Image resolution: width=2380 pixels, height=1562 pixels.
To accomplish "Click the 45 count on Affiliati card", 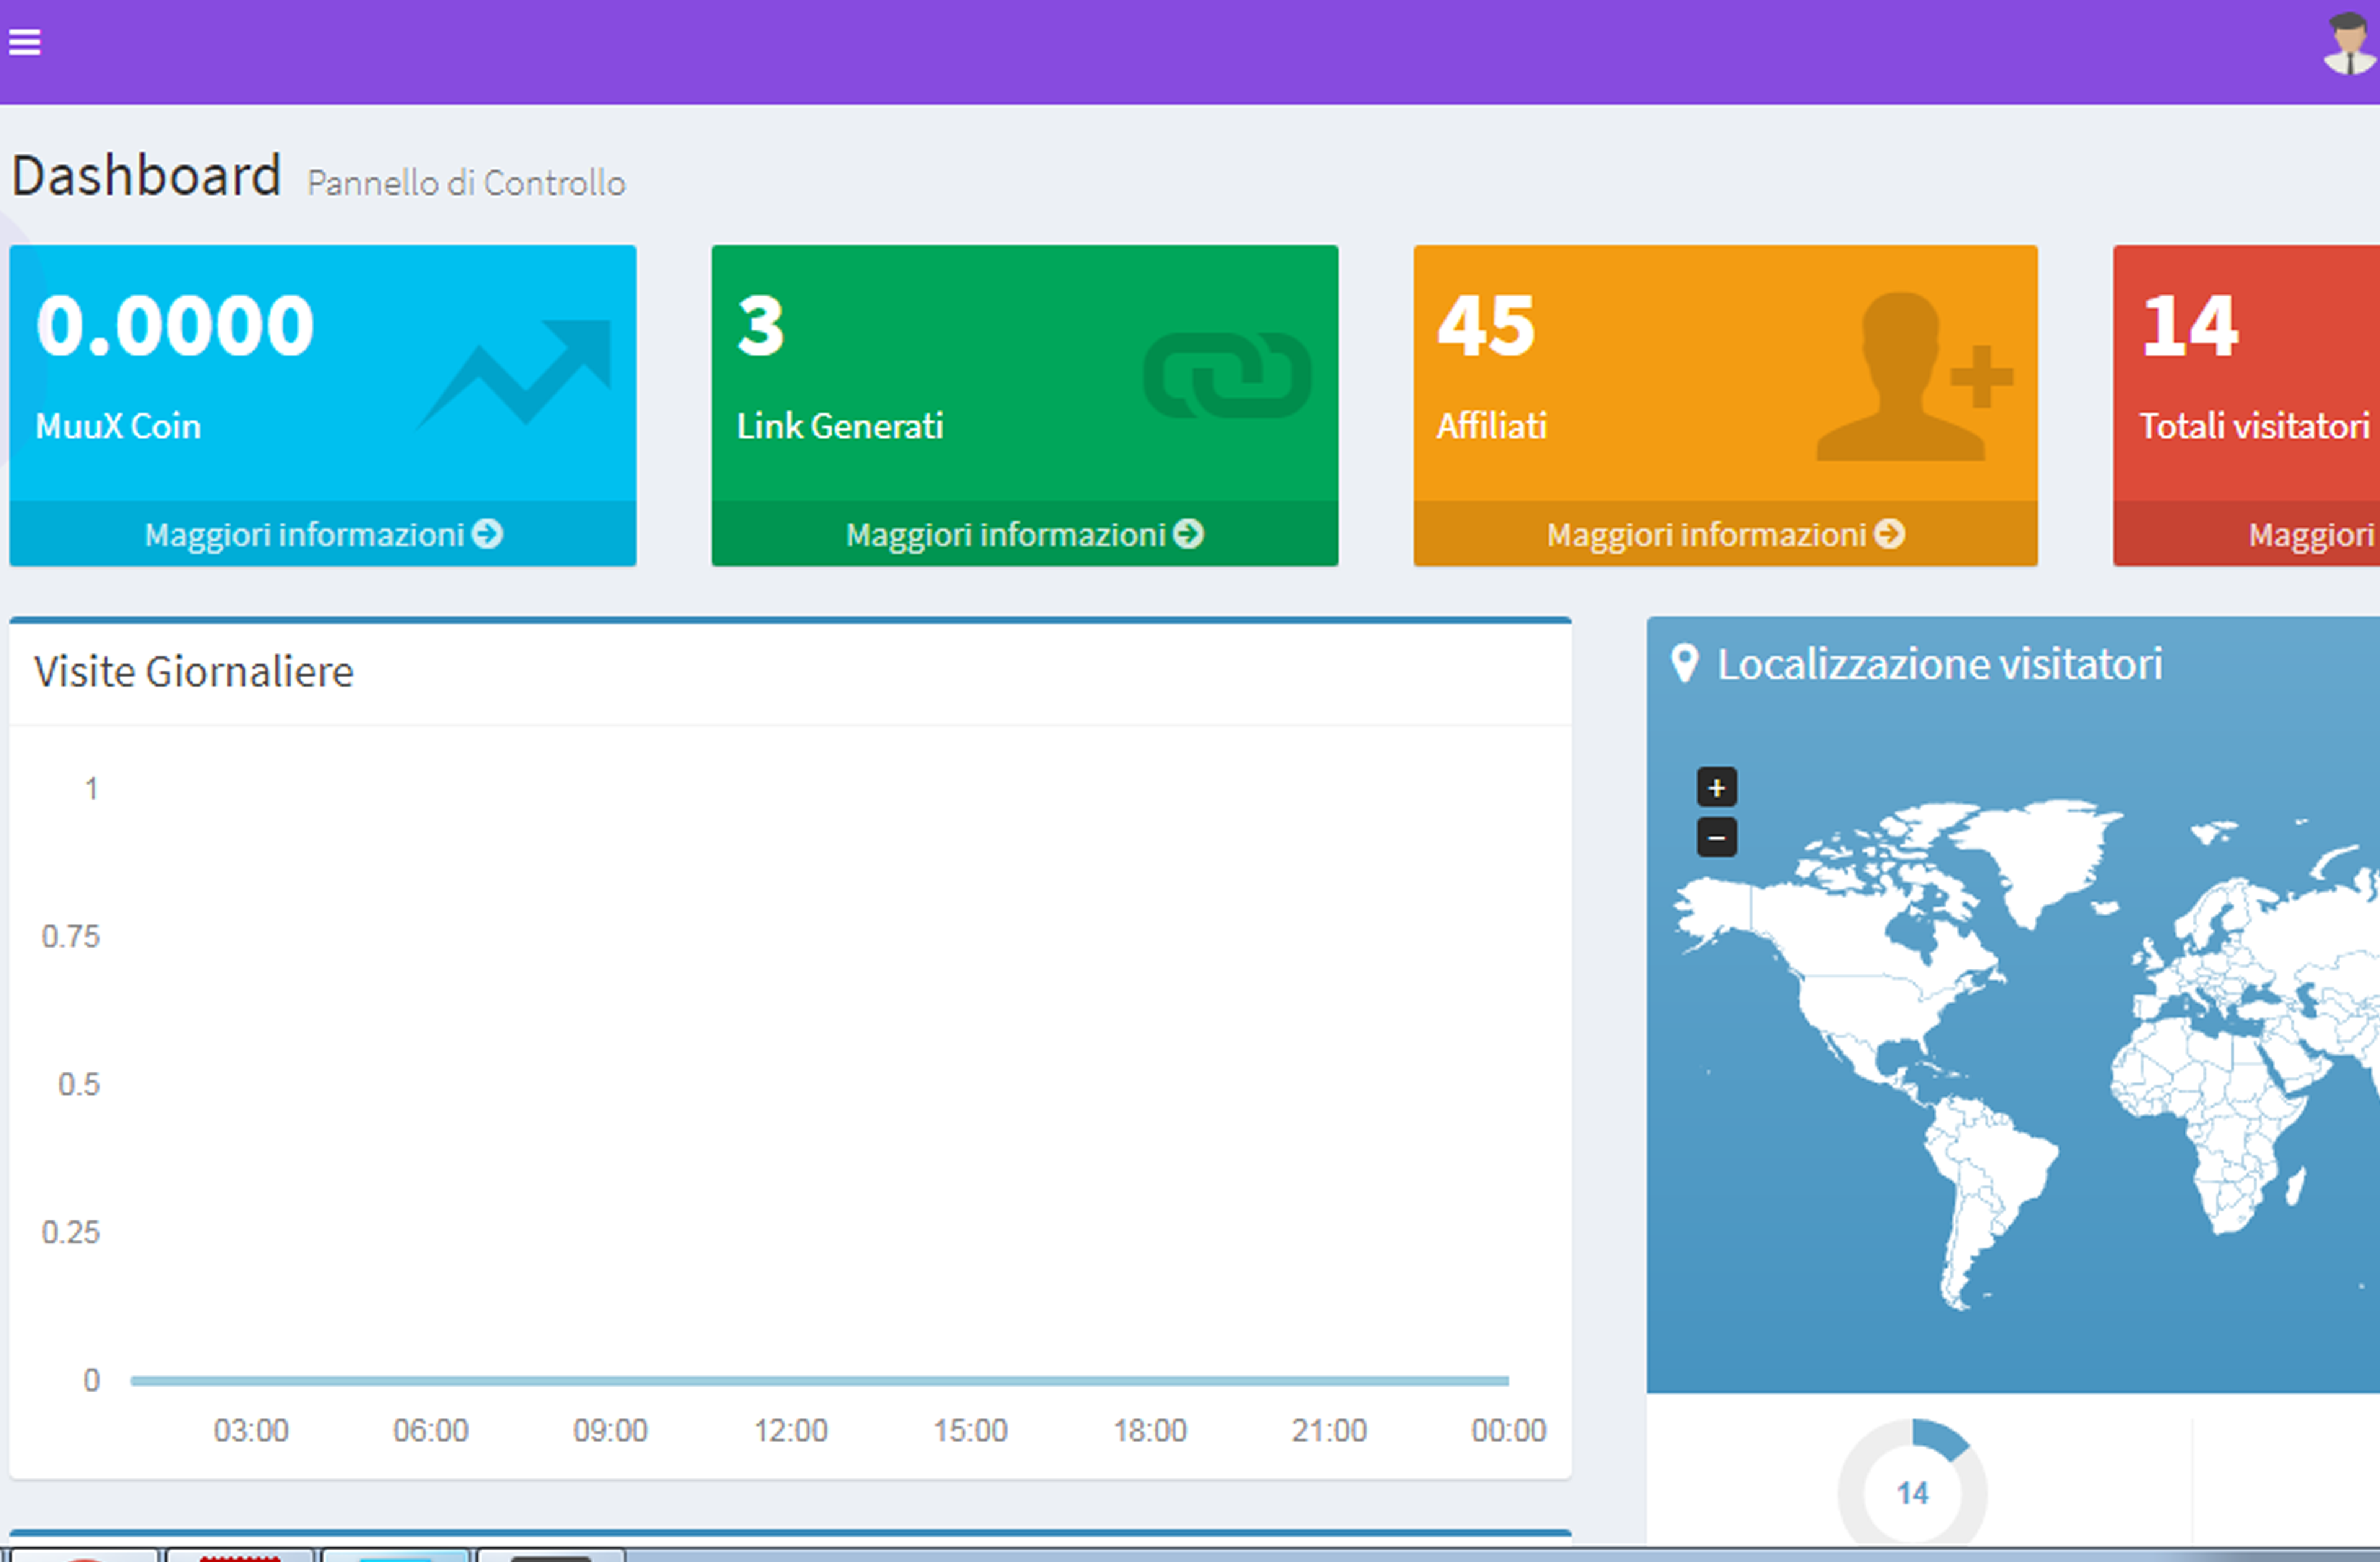I will [1486, 326].
